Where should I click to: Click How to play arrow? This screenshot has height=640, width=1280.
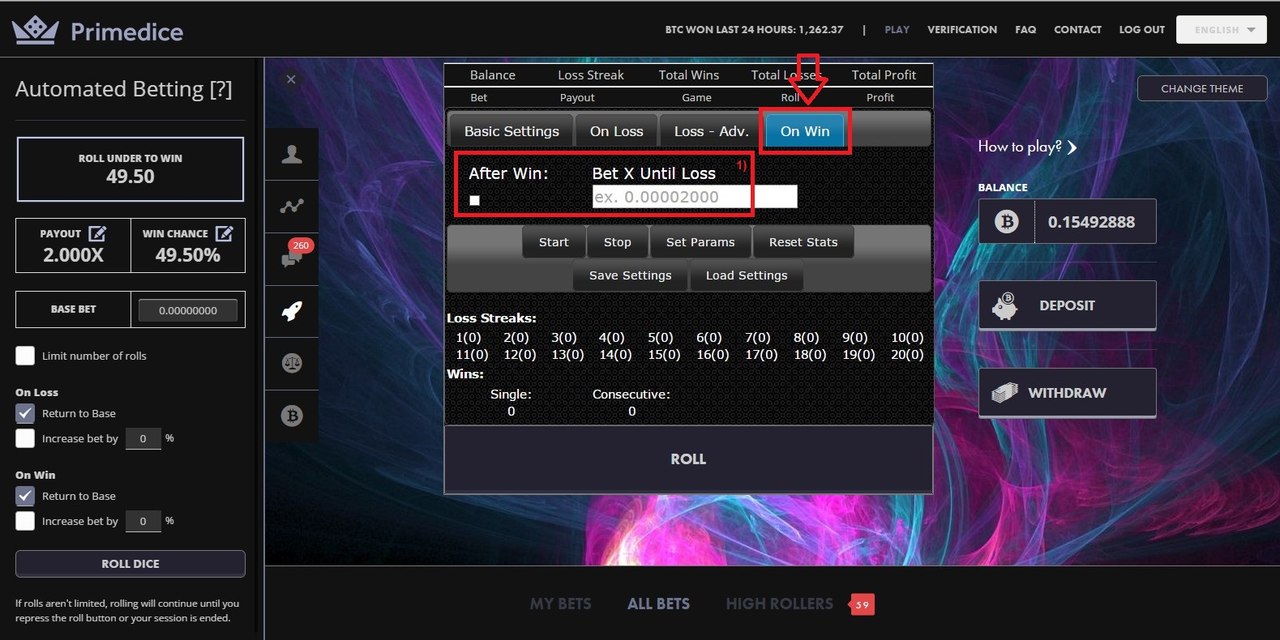[x=1072, y=147]
